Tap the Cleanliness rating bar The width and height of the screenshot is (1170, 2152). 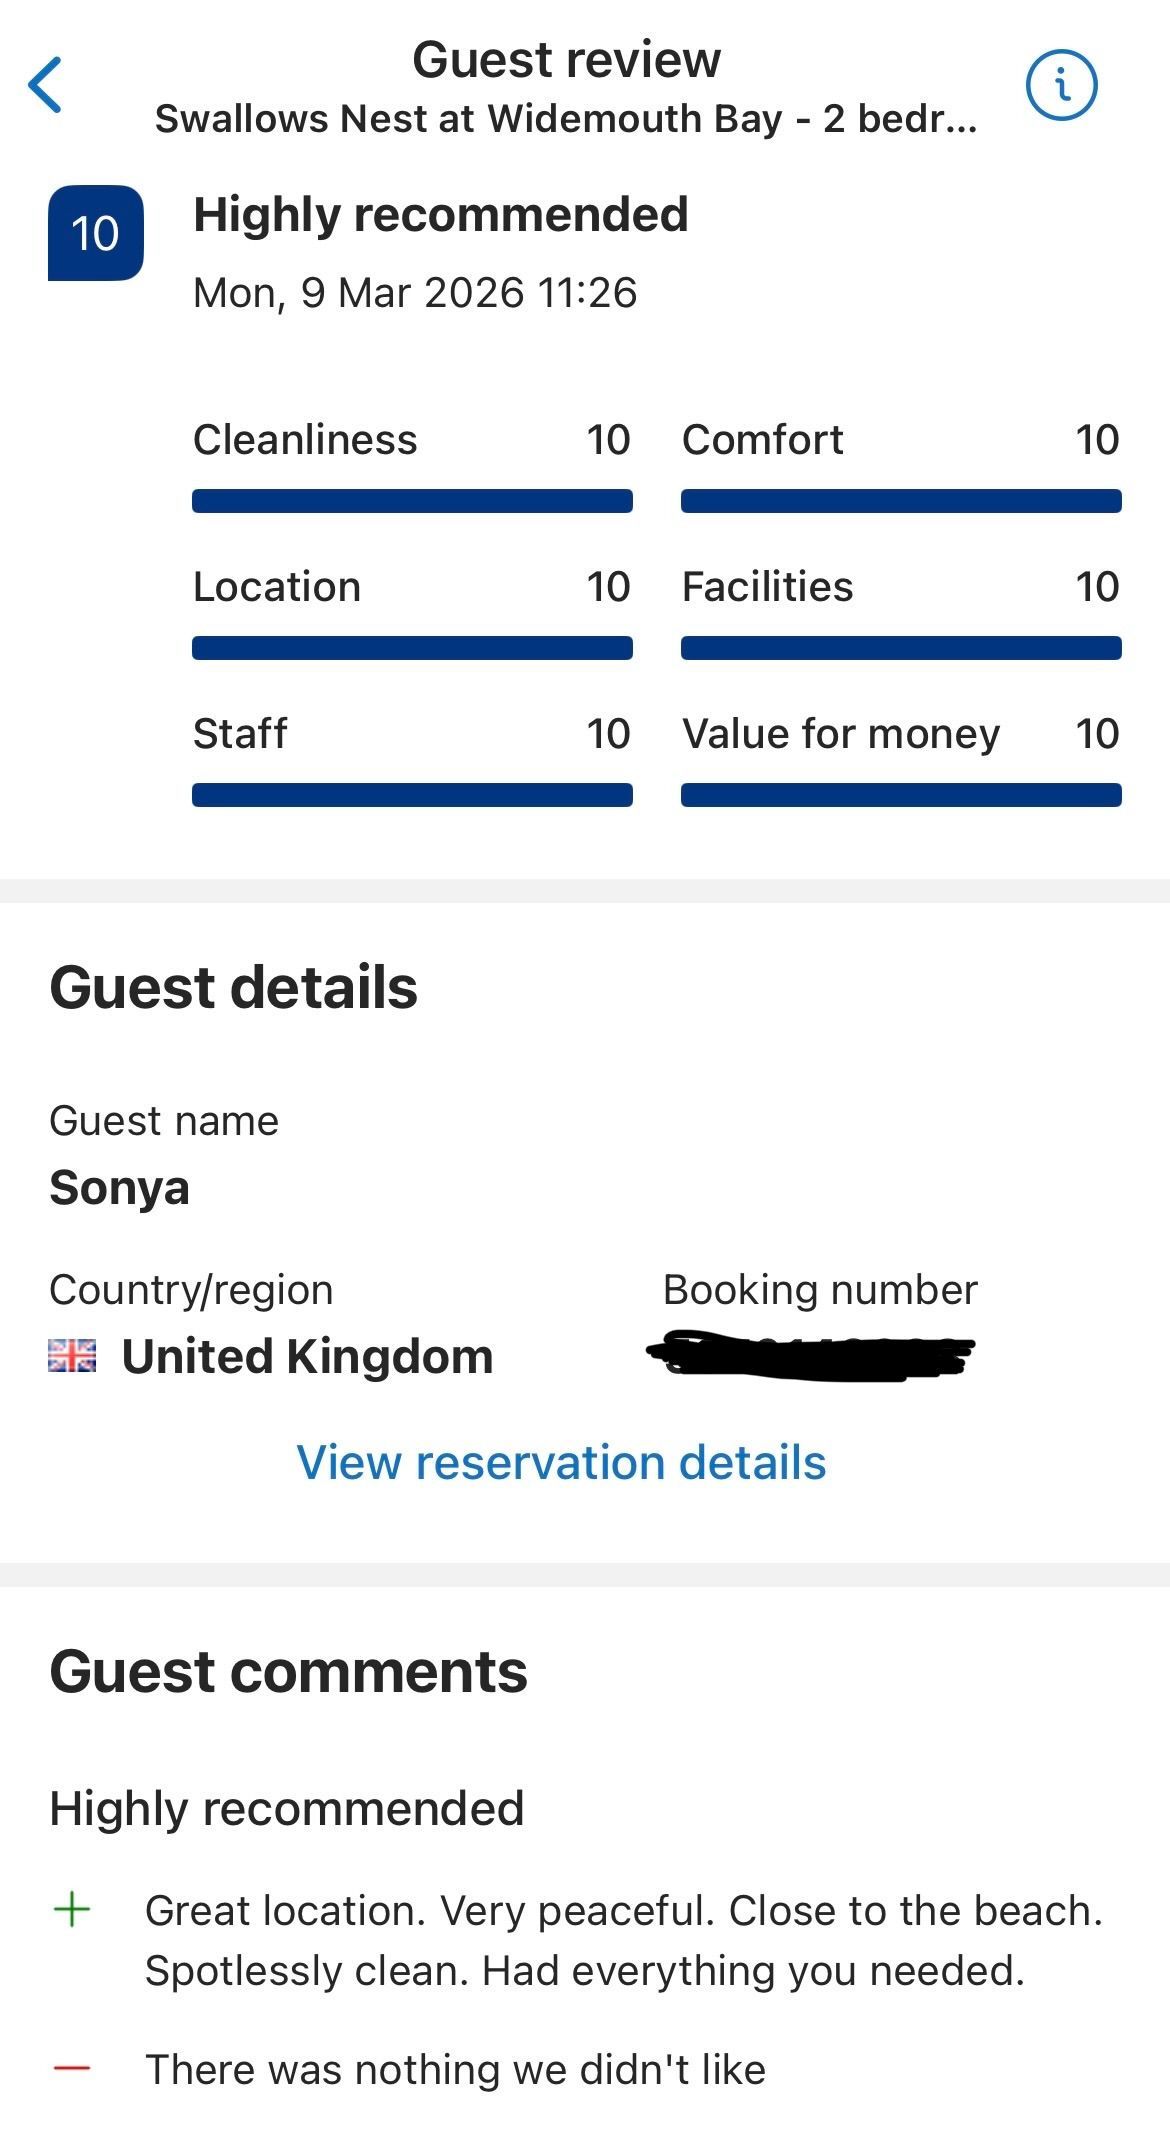(x=412, y=501)
